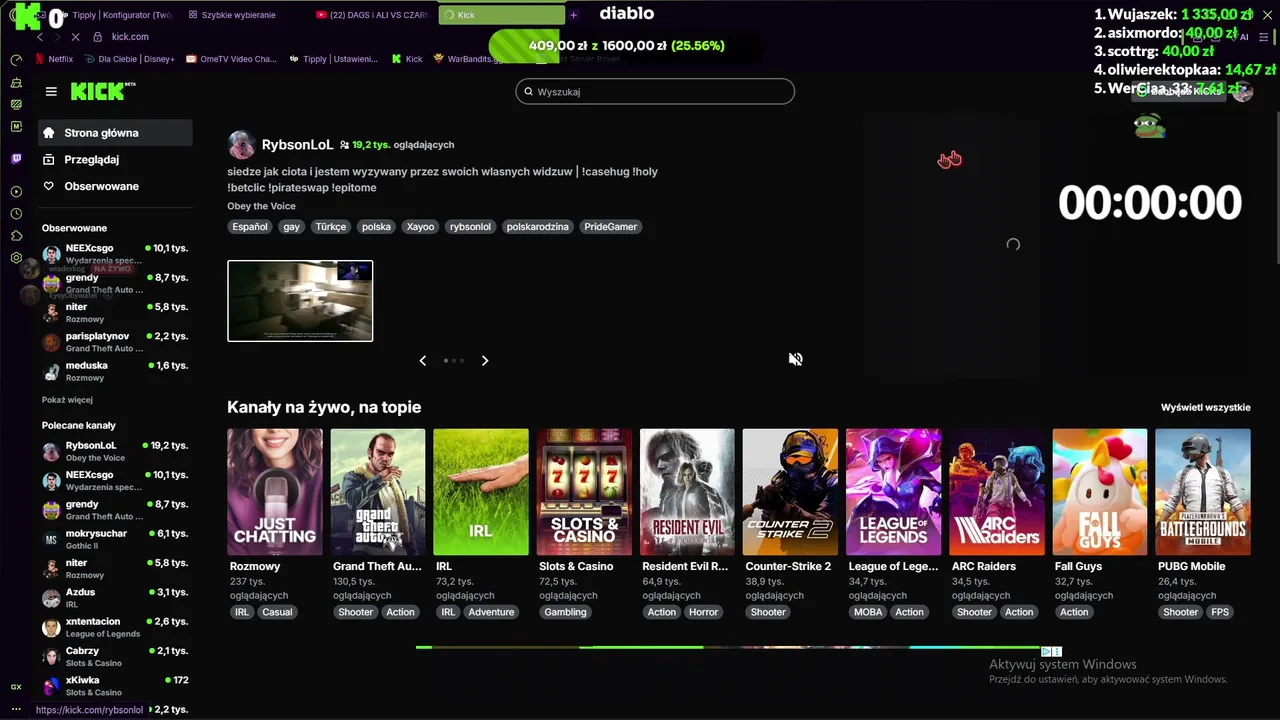This screenshot has height=720, width=1280.
Task: Click the Xayoo tag
Action: tap(420, 227)
